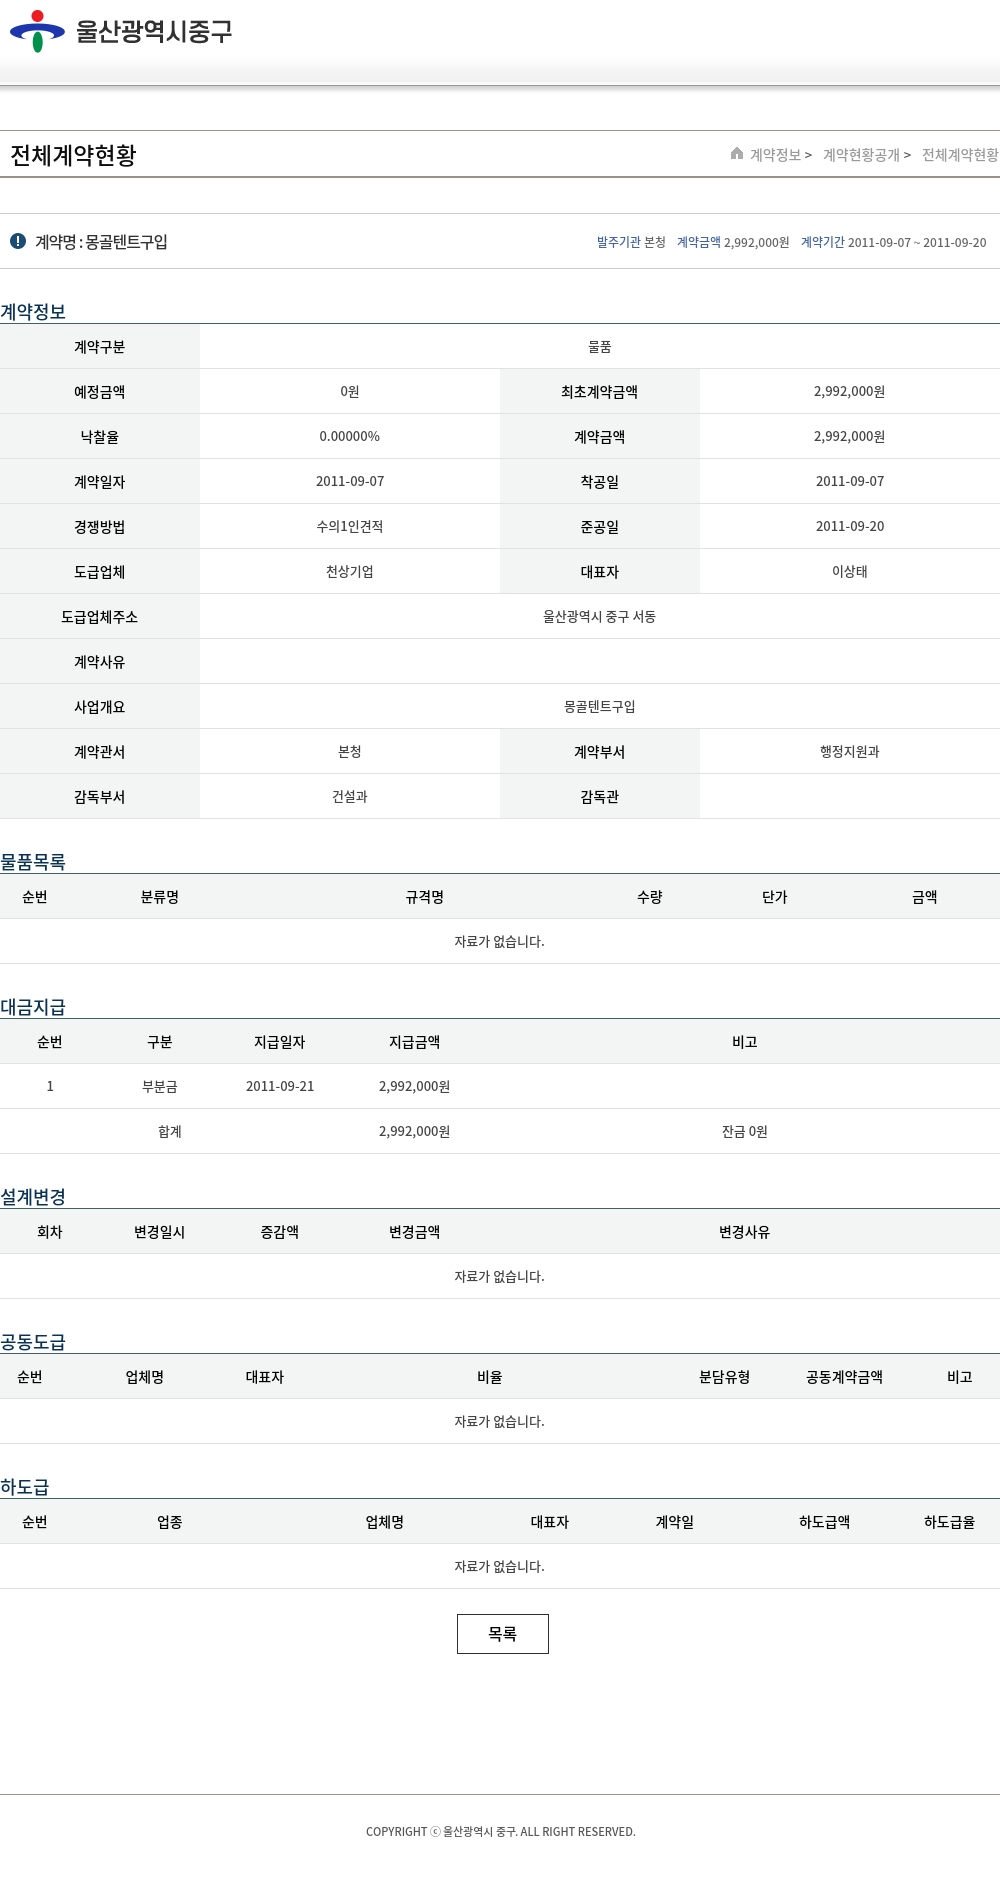Select the 물품 value in 계약구분 row
This screenshot has width=1000, height=1895.
click(x=600, y=346)
